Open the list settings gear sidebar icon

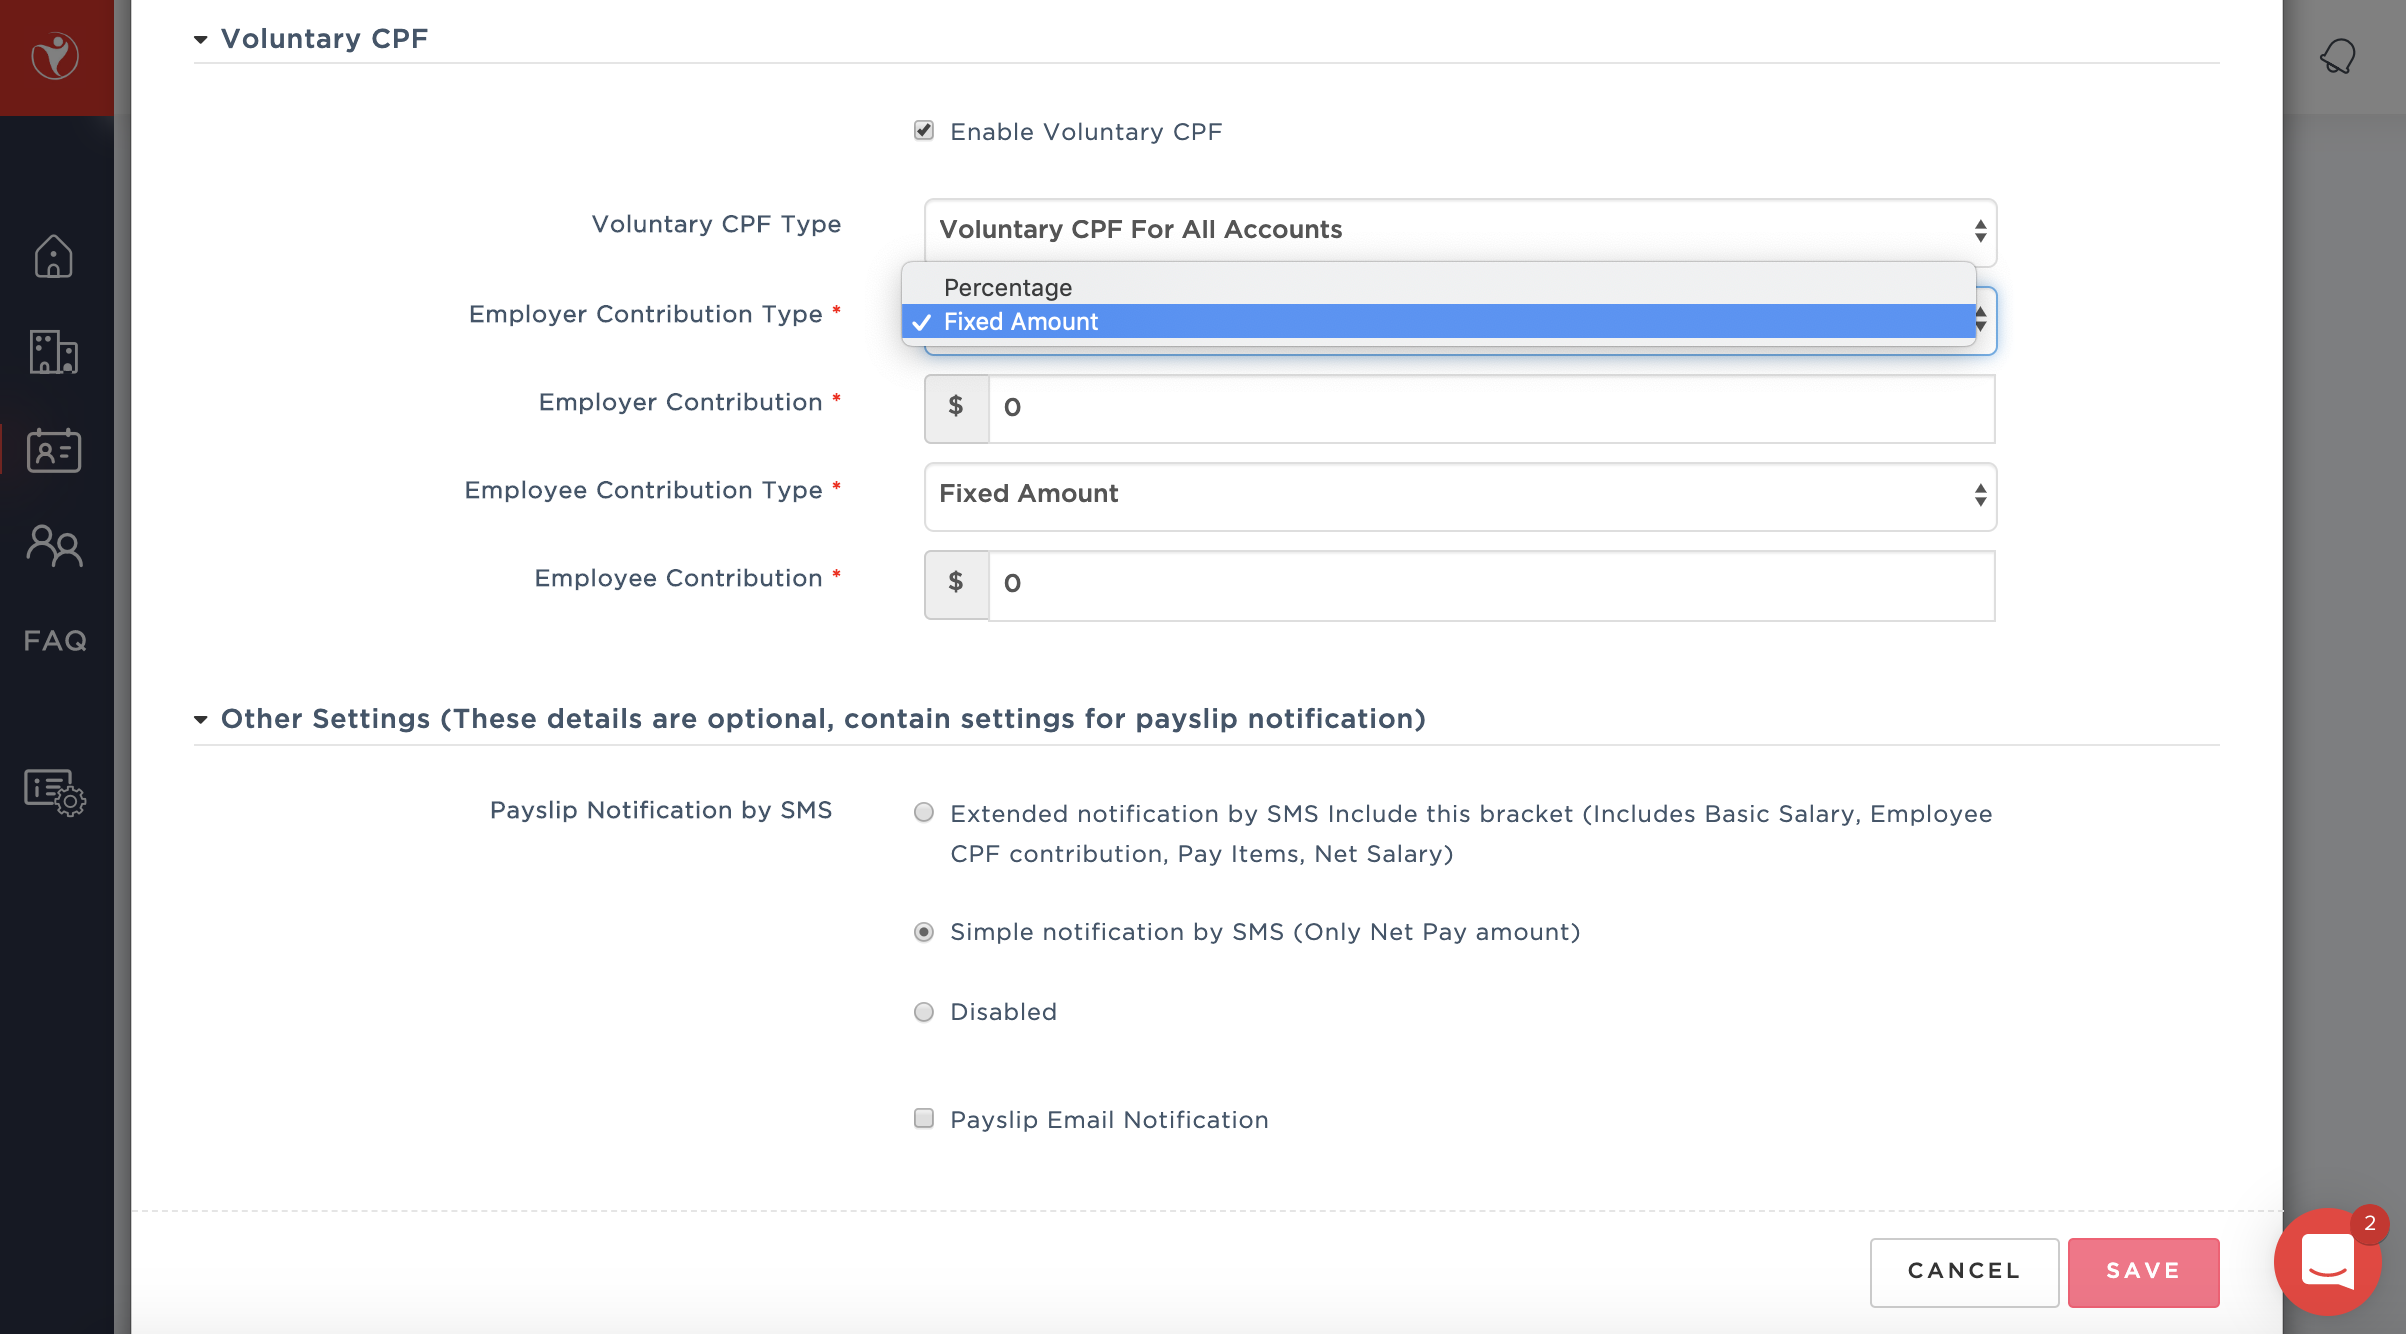(x=54, y=791)
